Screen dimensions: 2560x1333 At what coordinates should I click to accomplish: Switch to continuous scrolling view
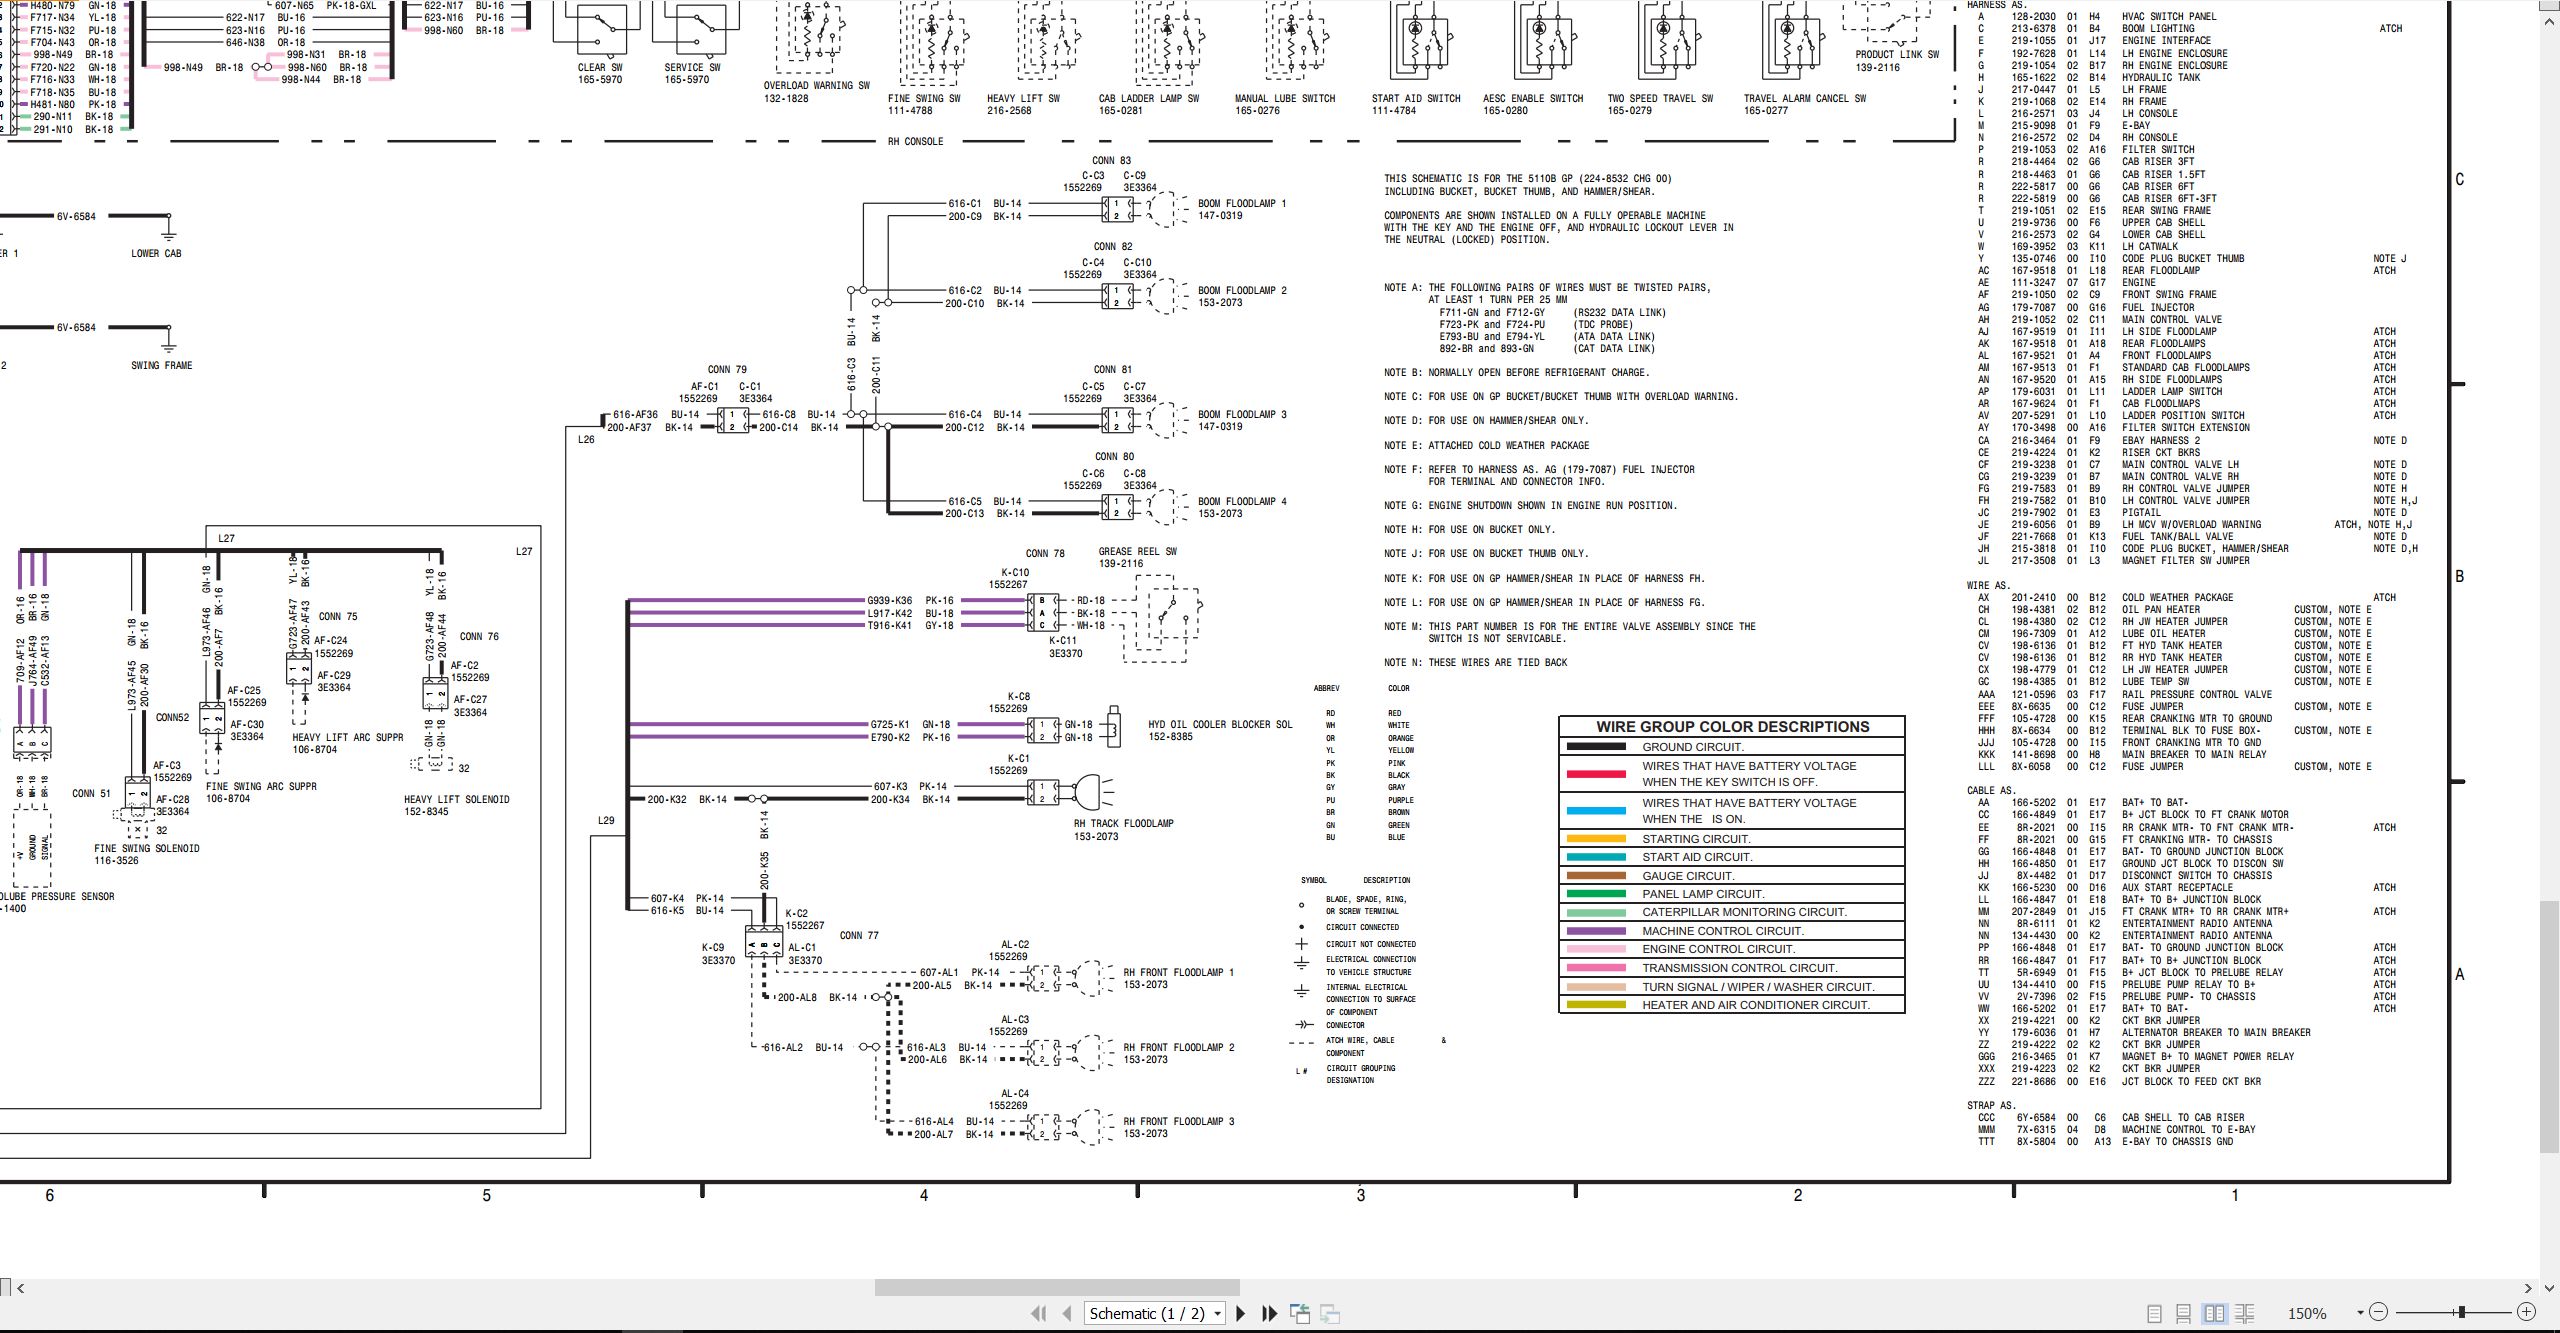coord(2184,1313)
